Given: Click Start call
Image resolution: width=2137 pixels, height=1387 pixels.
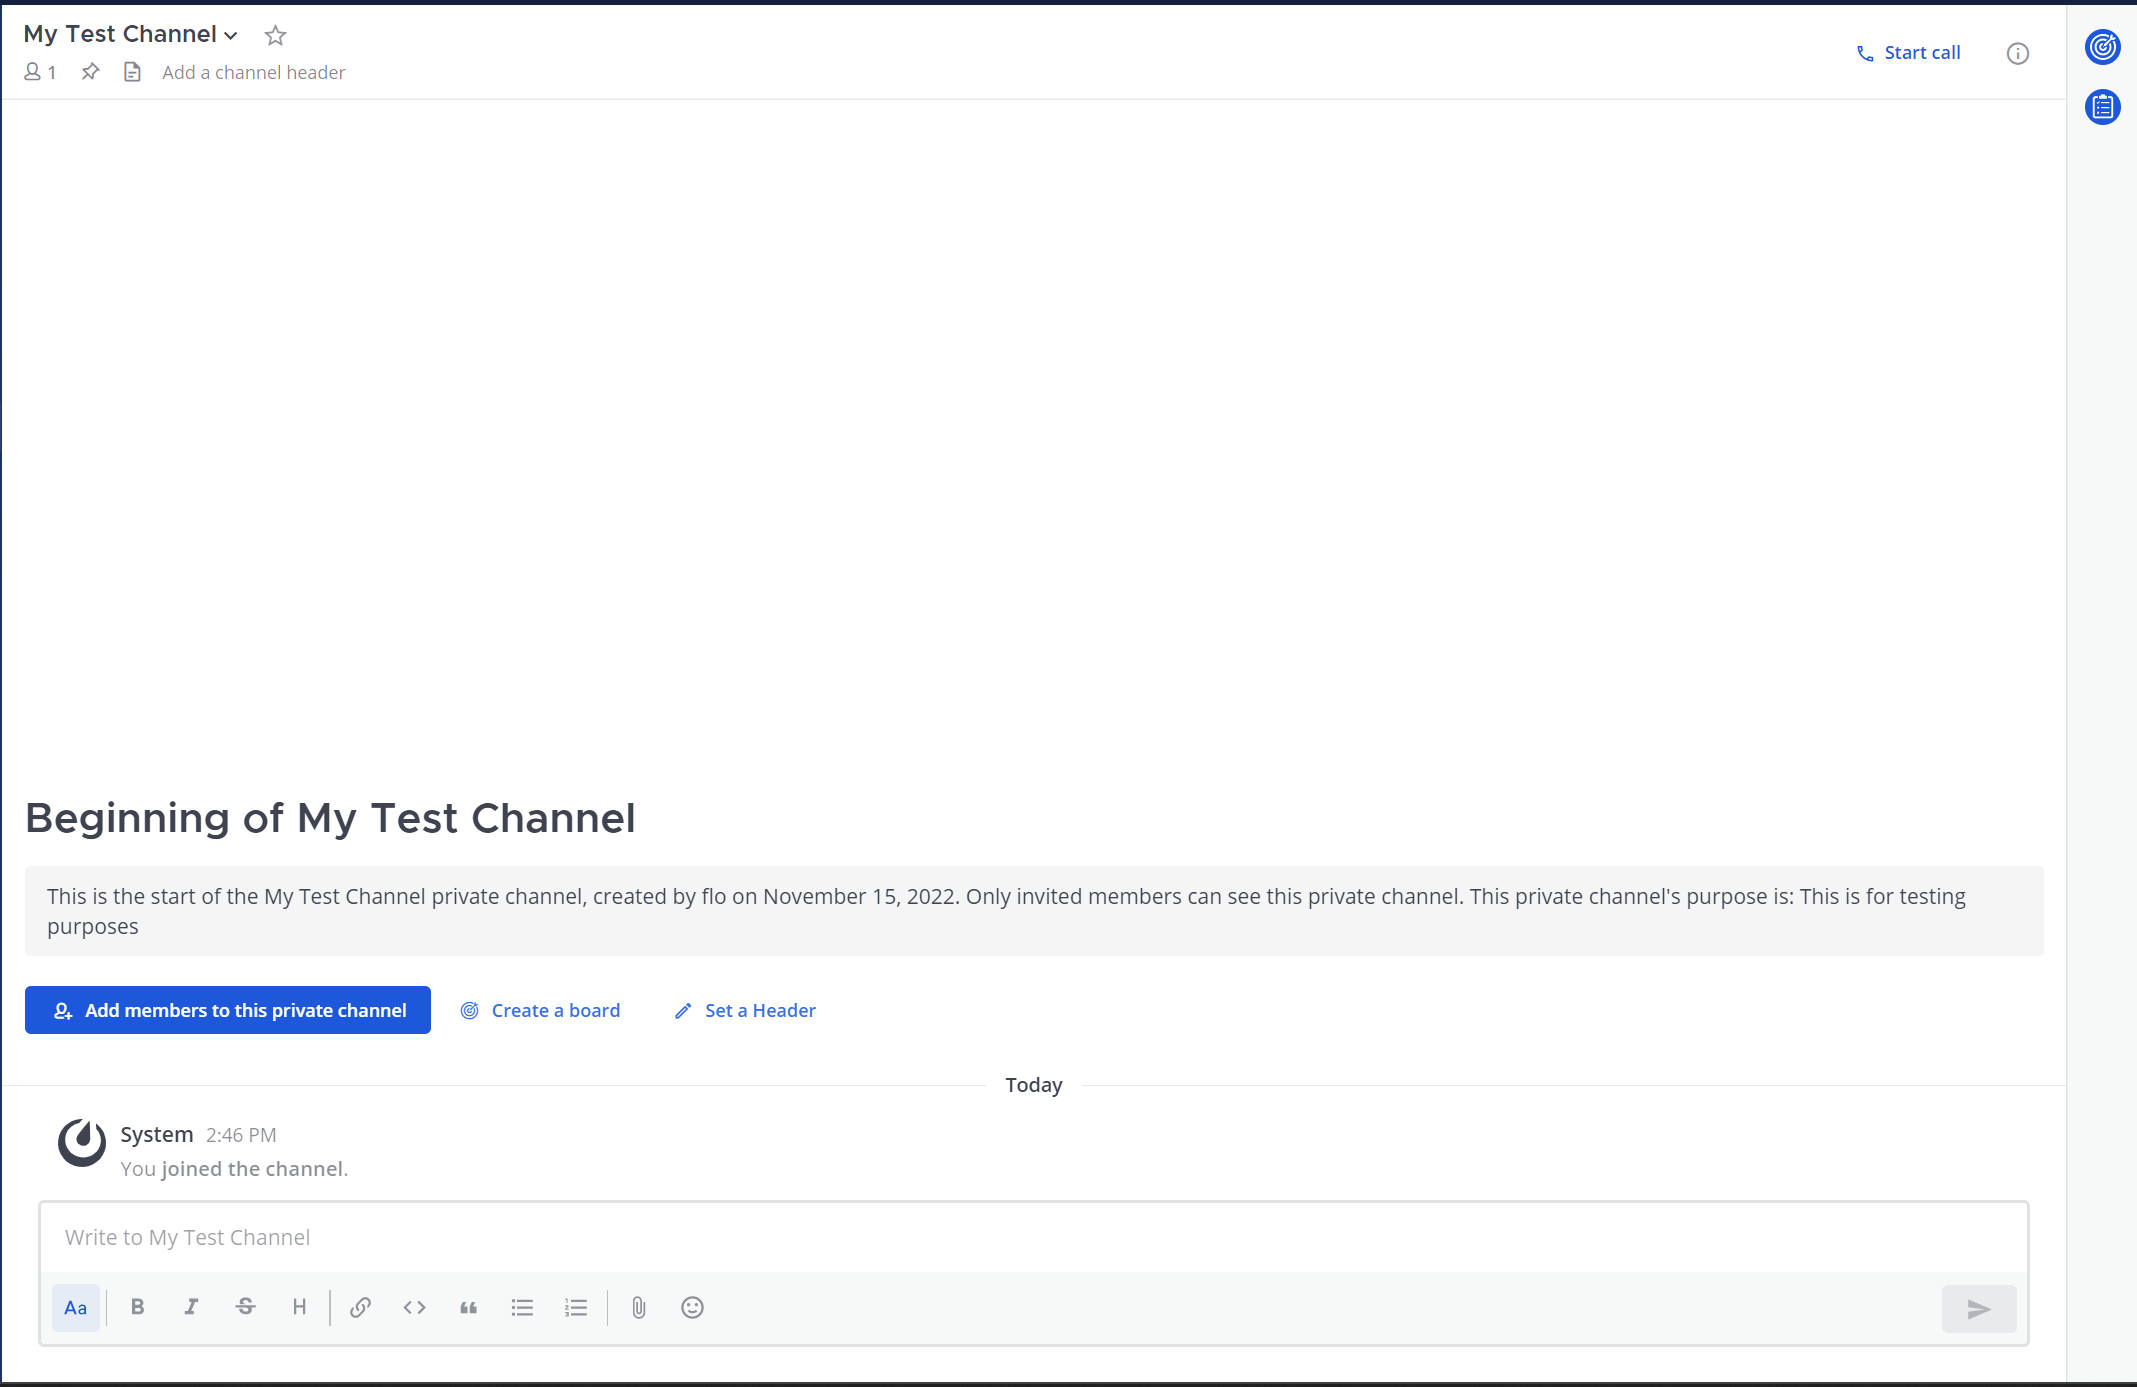Looking at the screenshot, I should tap(1908, 53).
